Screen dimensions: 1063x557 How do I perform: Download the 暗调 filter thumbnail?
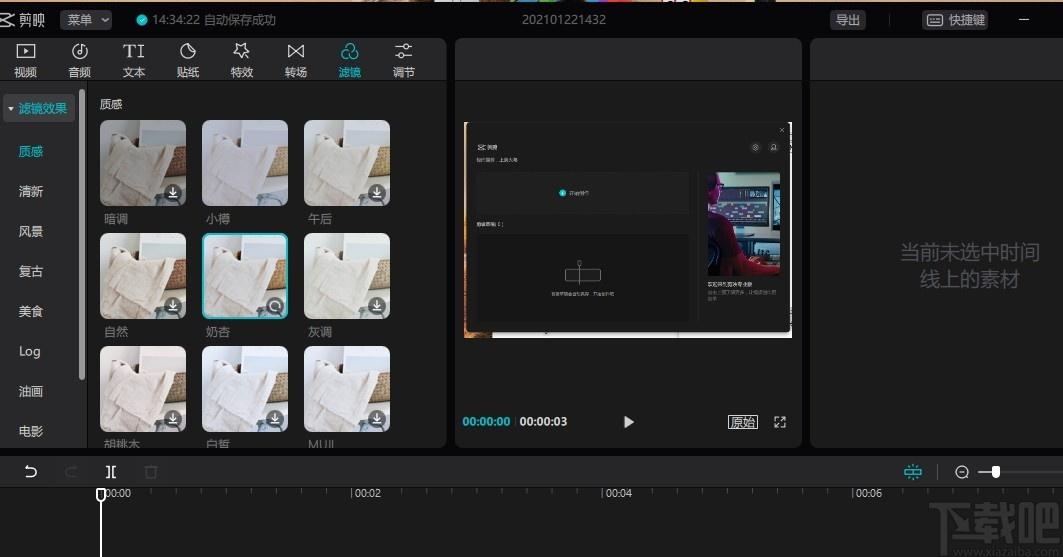[174, 192]
